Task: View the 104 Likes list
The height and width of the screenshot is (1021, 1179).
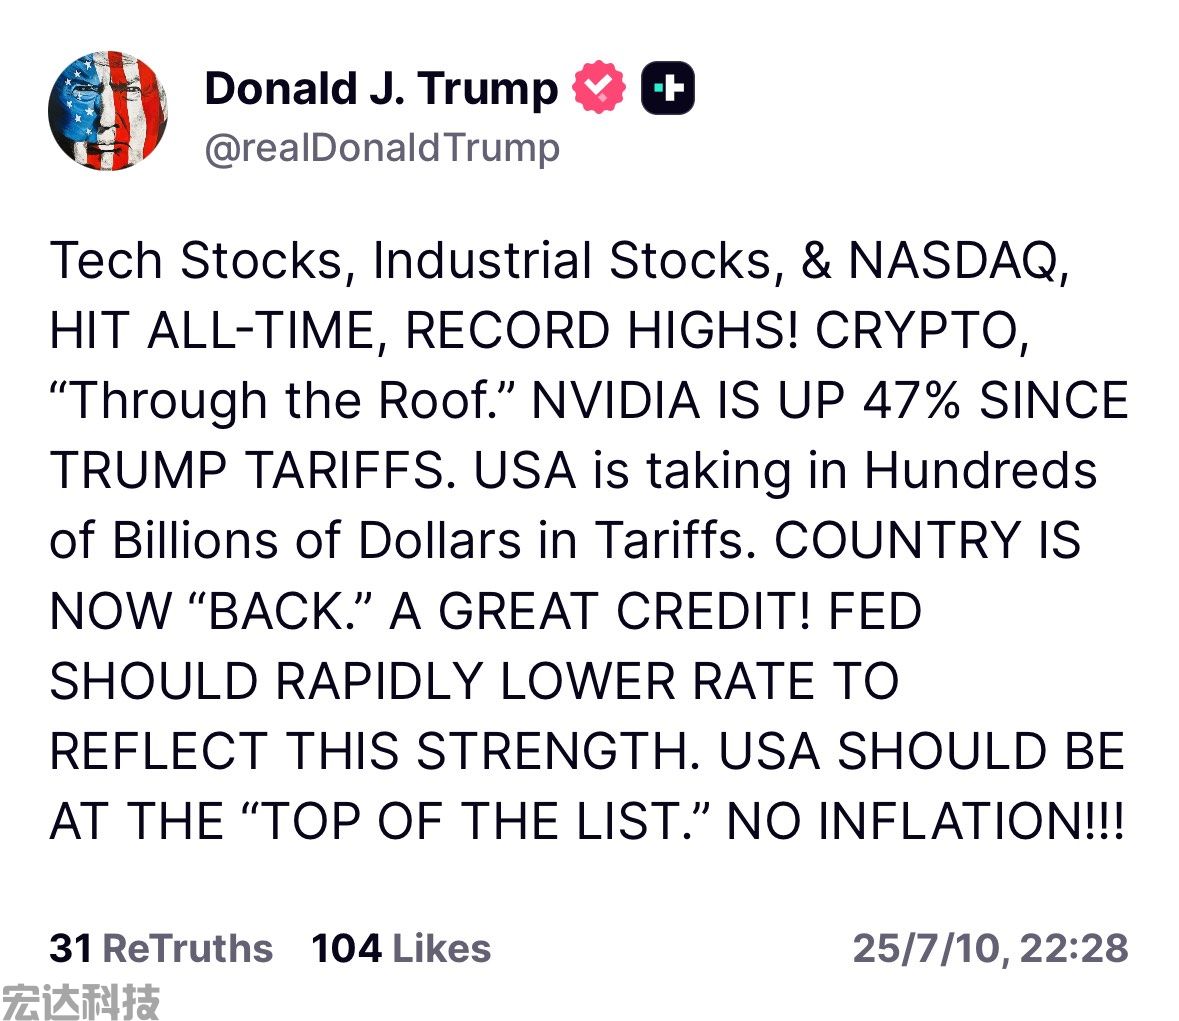Action: [x=401, y=947]
